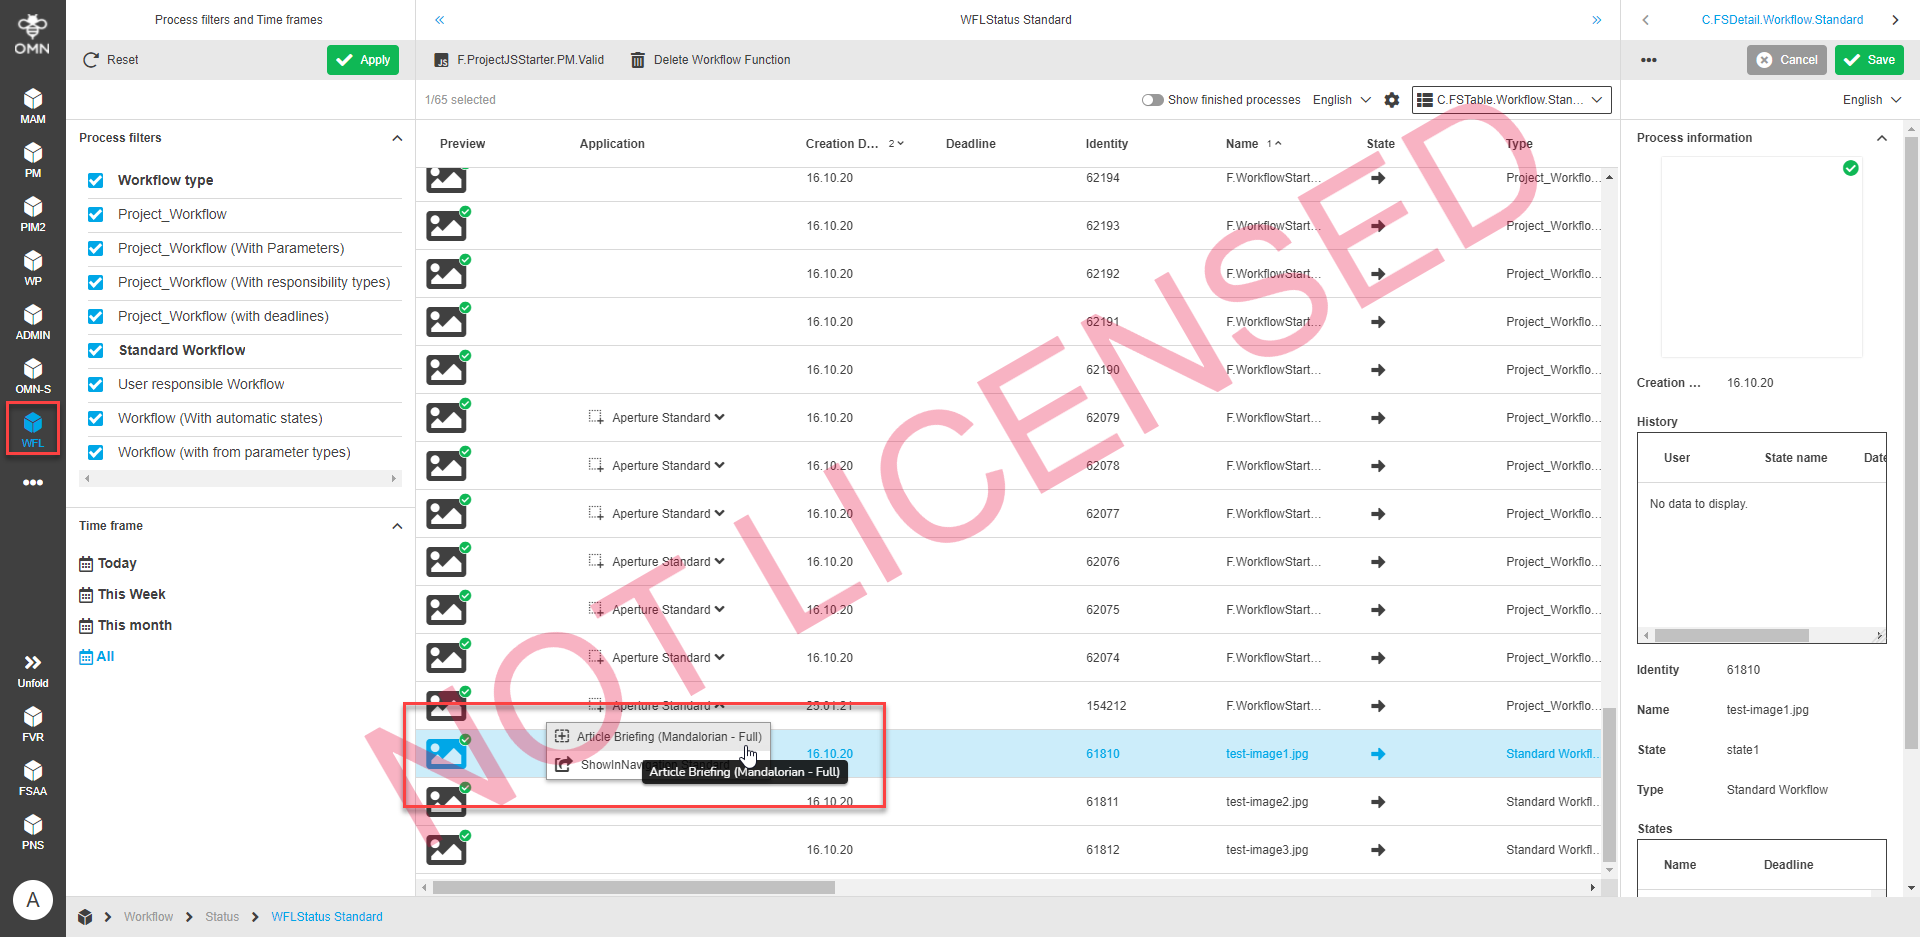Uncheck the Project_Workflow filter

(96, 214)
